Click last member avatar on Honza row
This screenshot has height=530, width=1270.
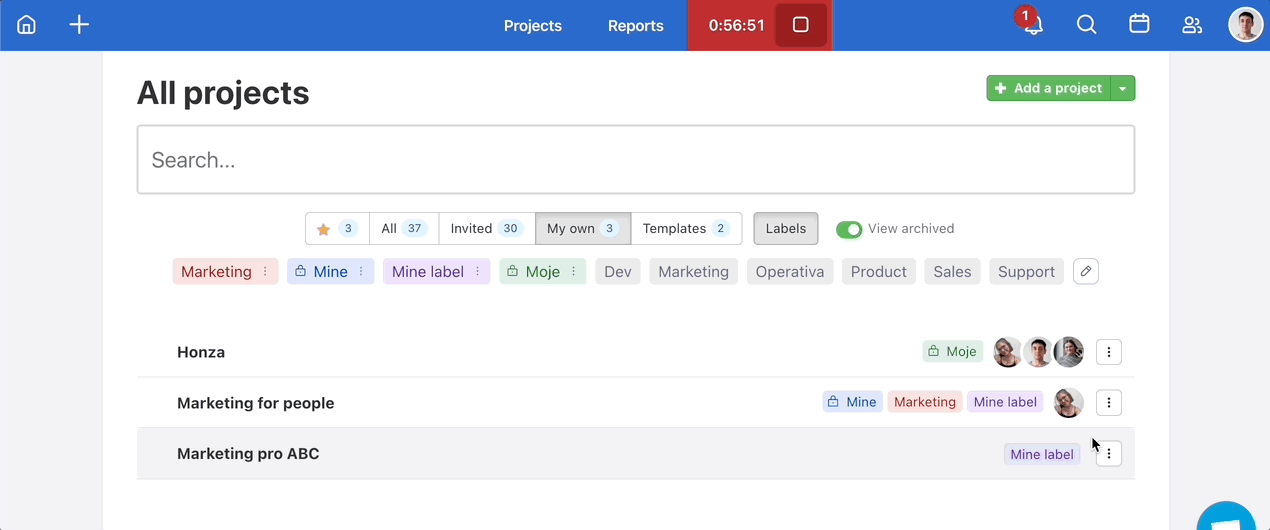(x=1069, y=352)
